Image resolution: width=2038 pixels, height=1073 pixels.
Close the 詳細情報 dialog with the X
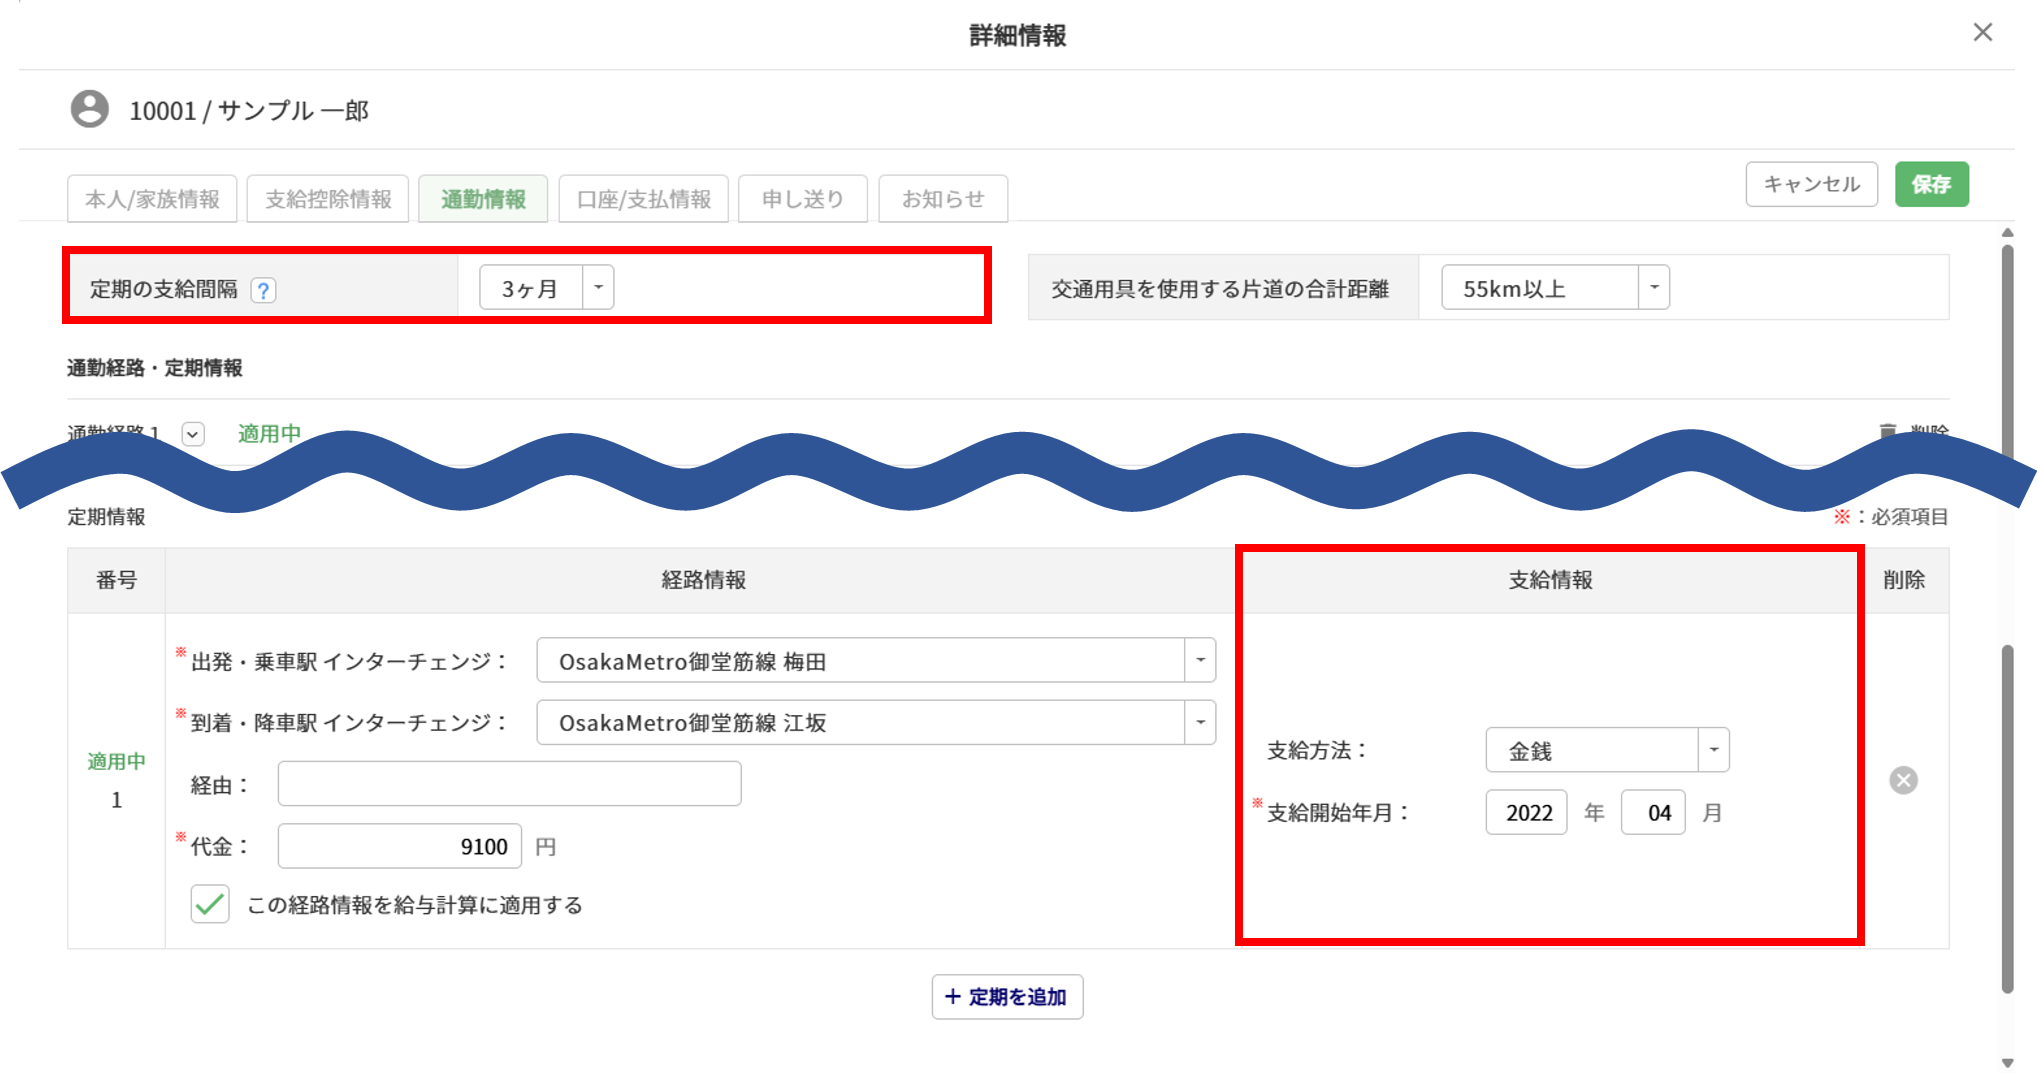point(1982,33)
